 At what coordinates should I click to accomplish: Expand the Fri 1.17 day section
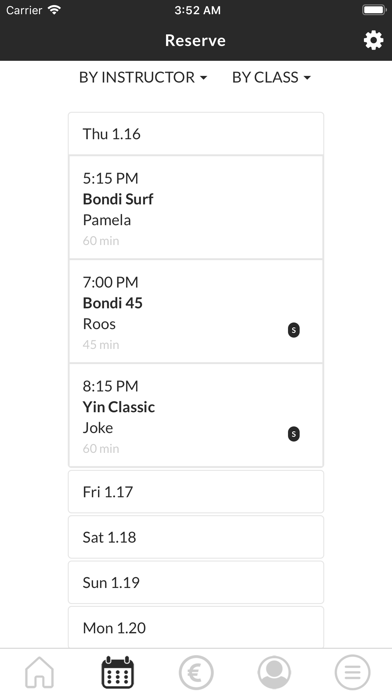tap(196, 492)
